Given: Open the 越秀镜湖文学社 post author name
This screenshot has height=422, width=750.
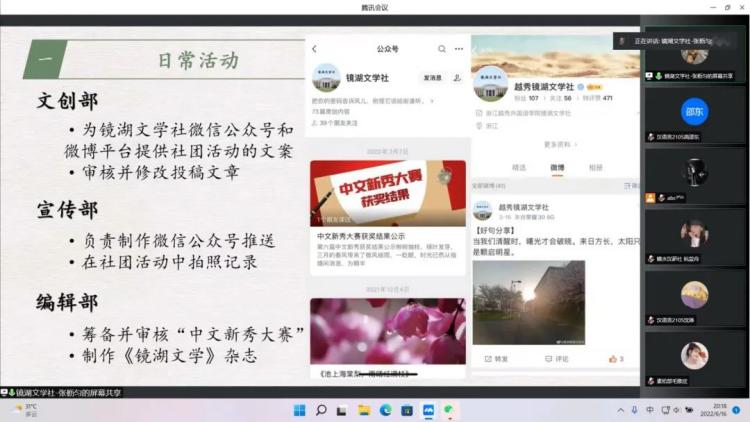Looking at the screenshot, I should click(x=524, y=207).
